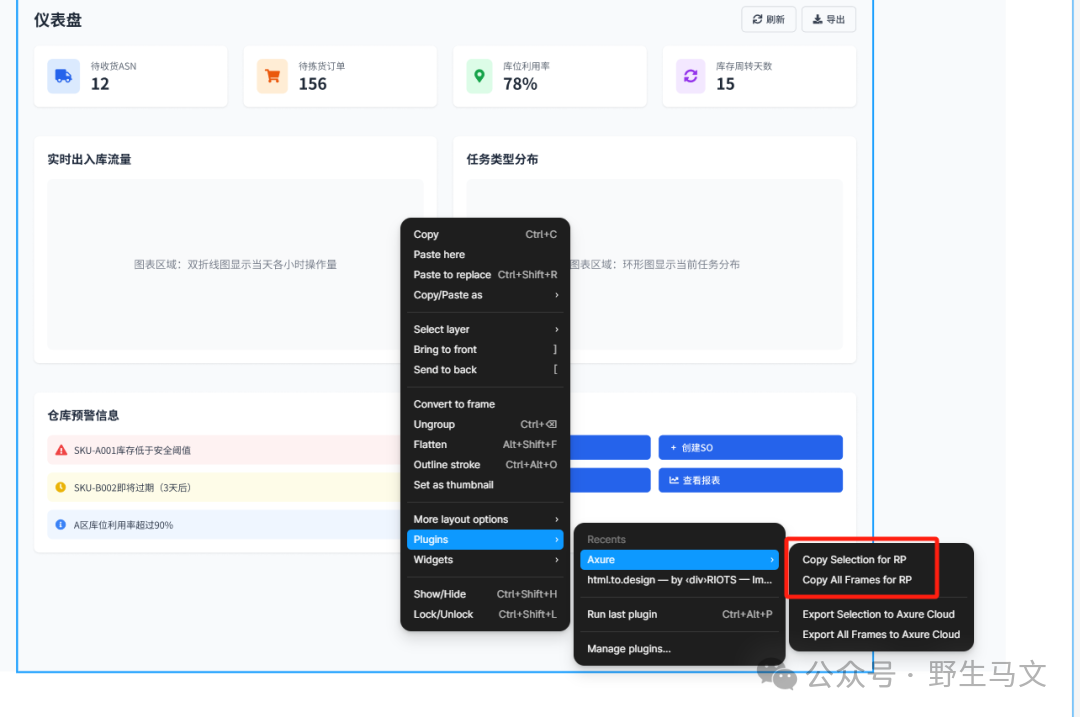Choose Export Selection to Axure Cloud

pos(878,614)
